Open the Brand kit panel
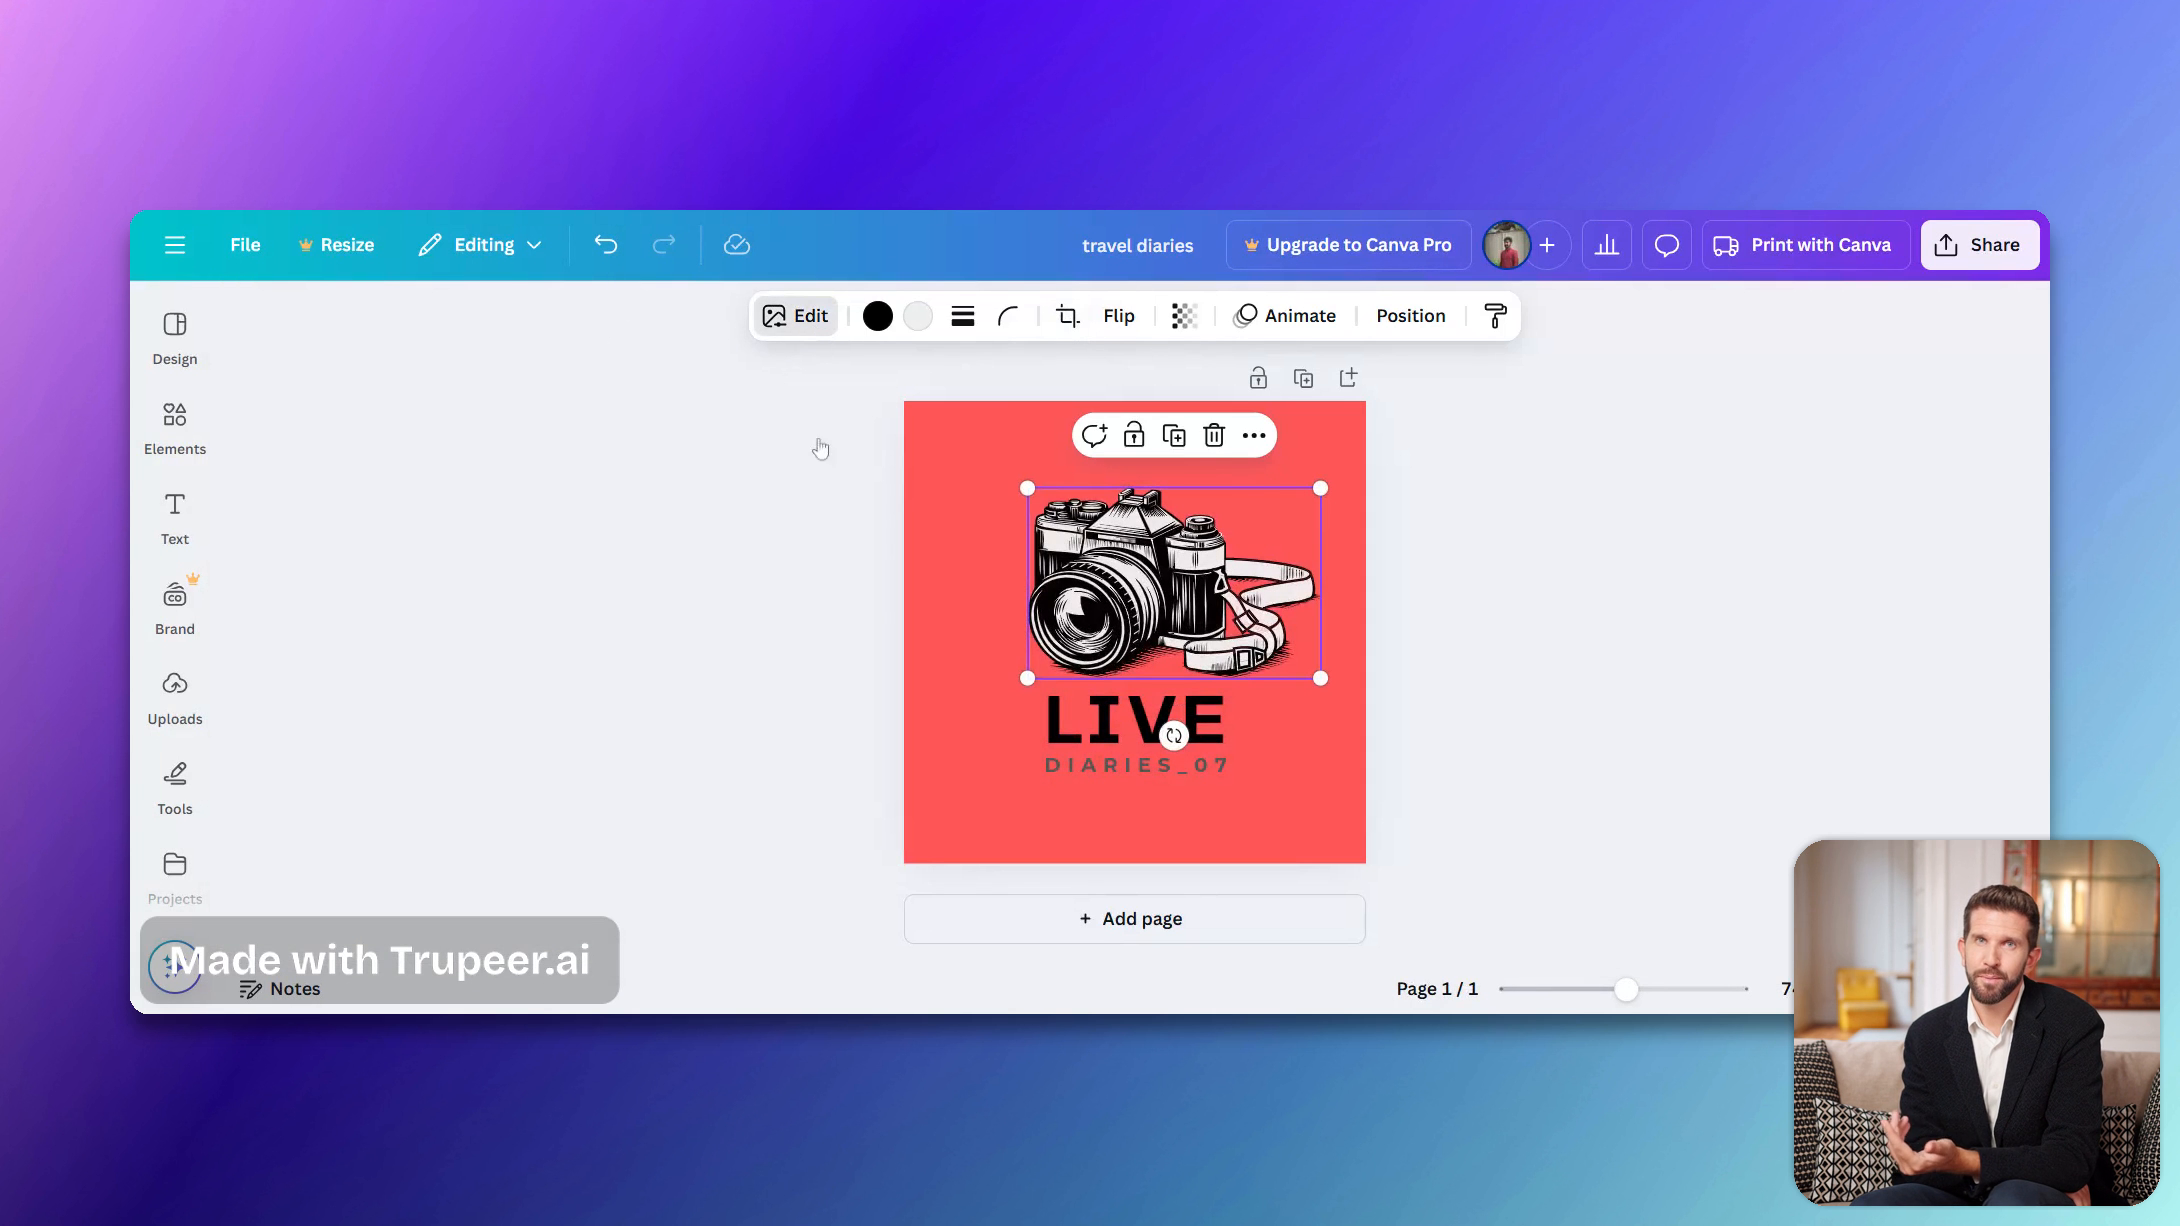 pos(174,605)
